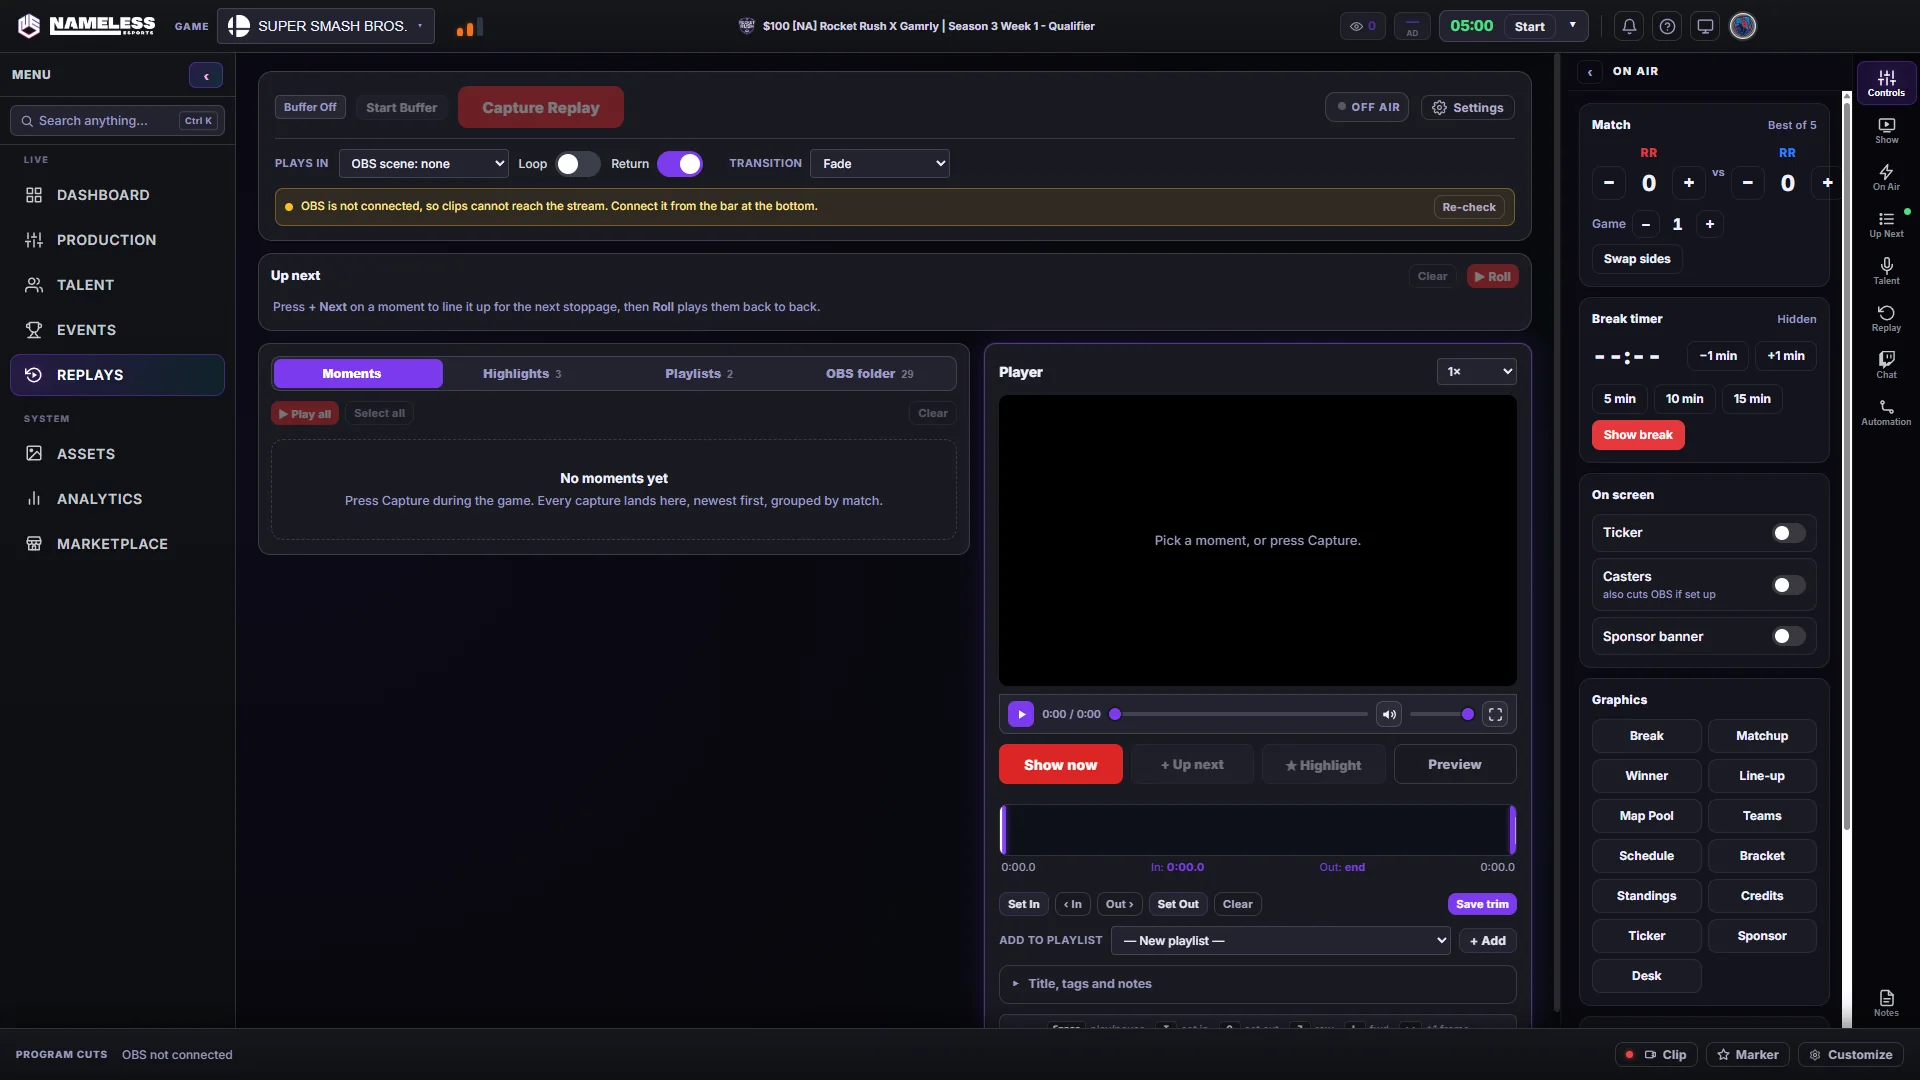
Task: Click the Show now button
Action: pyautogui.click(x=1060, y=765)
